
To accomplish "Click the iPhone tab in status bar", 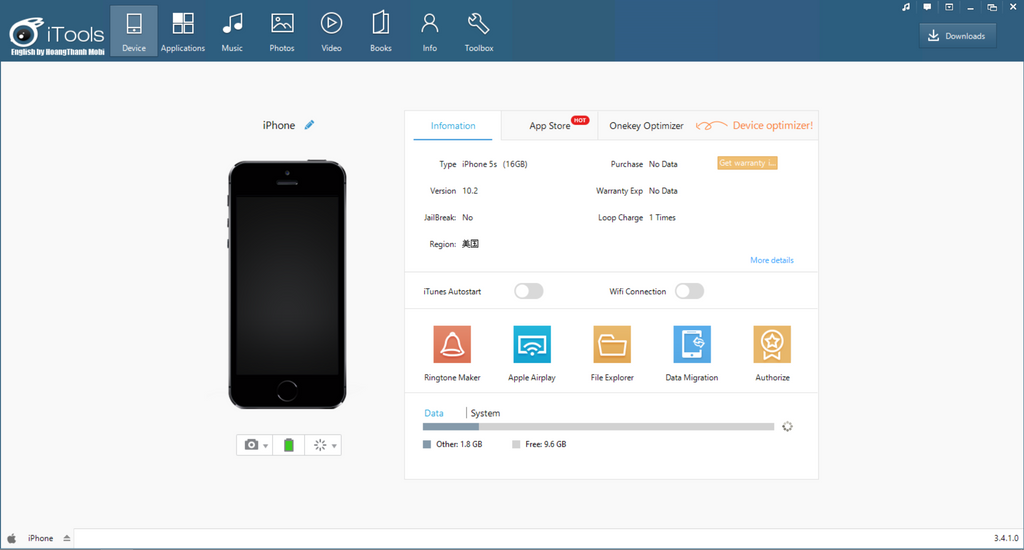I will click(40, 538).
